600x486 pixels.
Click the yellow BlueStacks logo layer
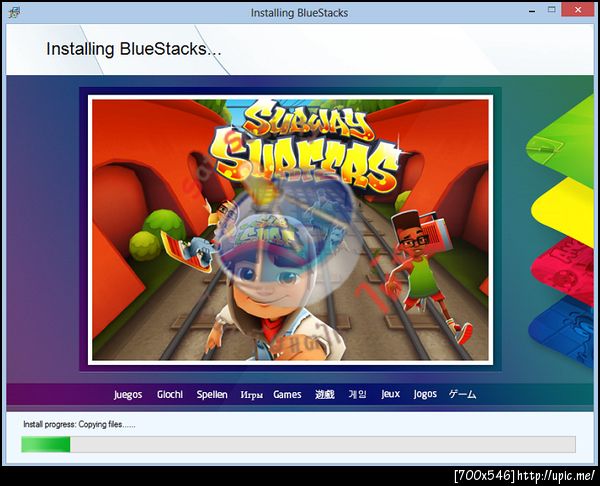[566, 210]
